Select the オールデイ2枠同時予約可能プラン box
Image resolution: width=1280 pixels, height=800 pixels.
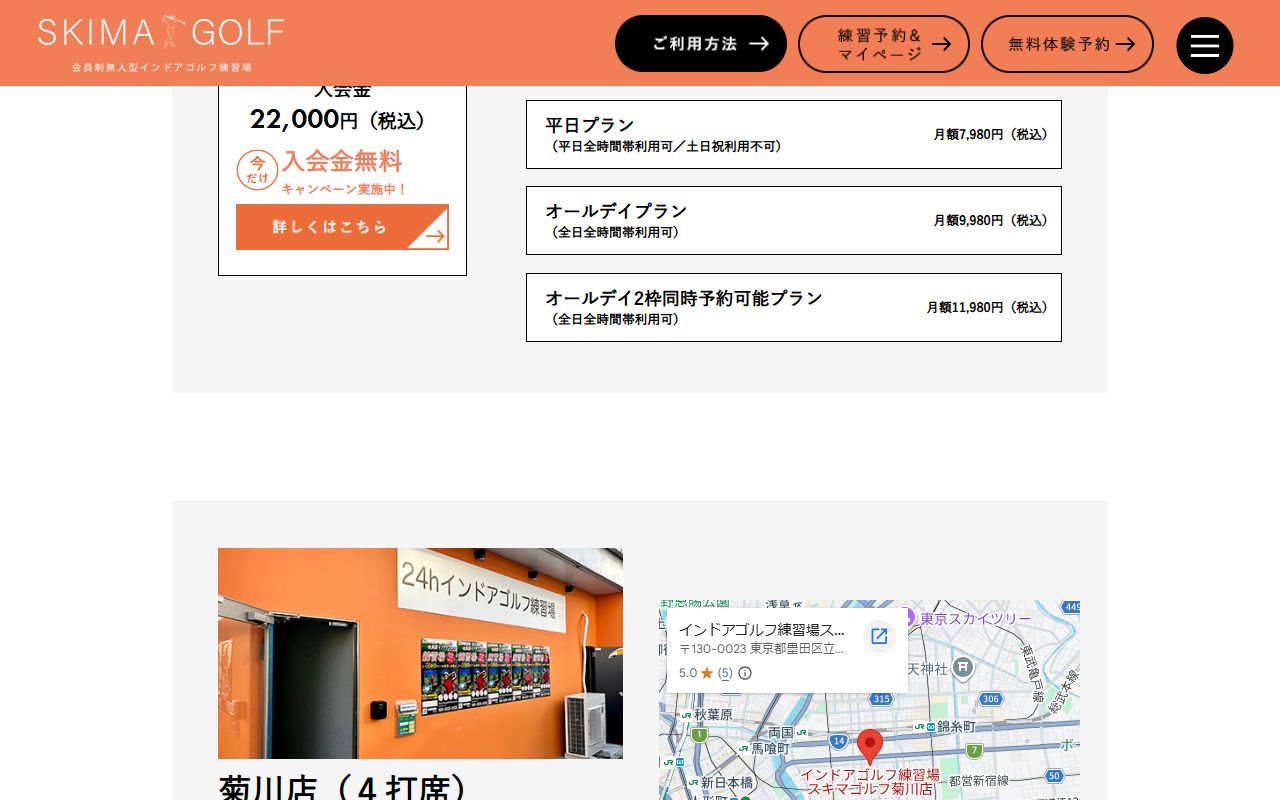click(794, 307)
